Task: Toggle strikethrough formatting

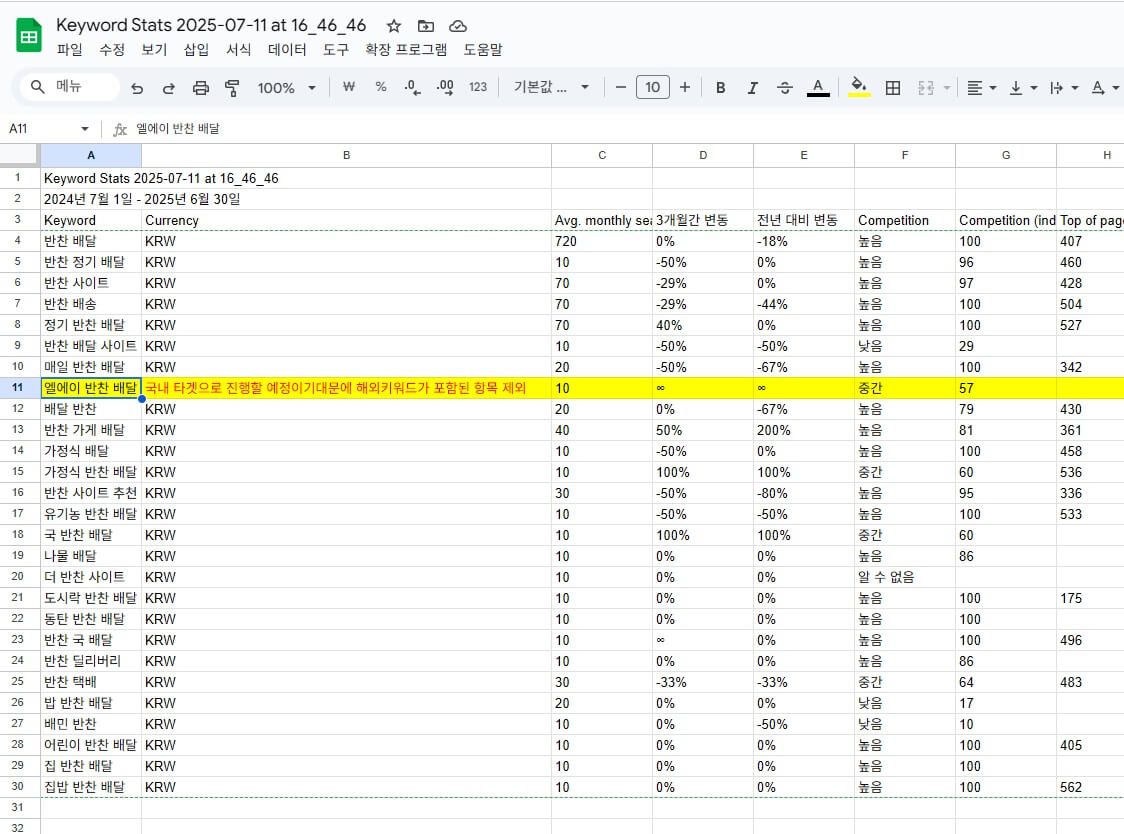Action: point(784,87)
